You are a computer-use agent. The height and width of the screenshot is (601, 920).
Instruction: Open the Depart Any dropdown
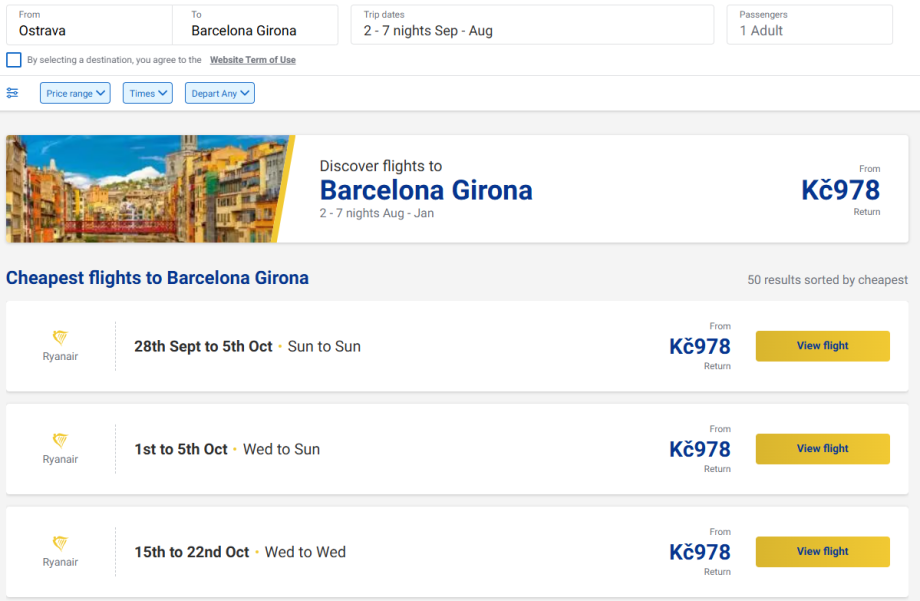tap(218, 93)
